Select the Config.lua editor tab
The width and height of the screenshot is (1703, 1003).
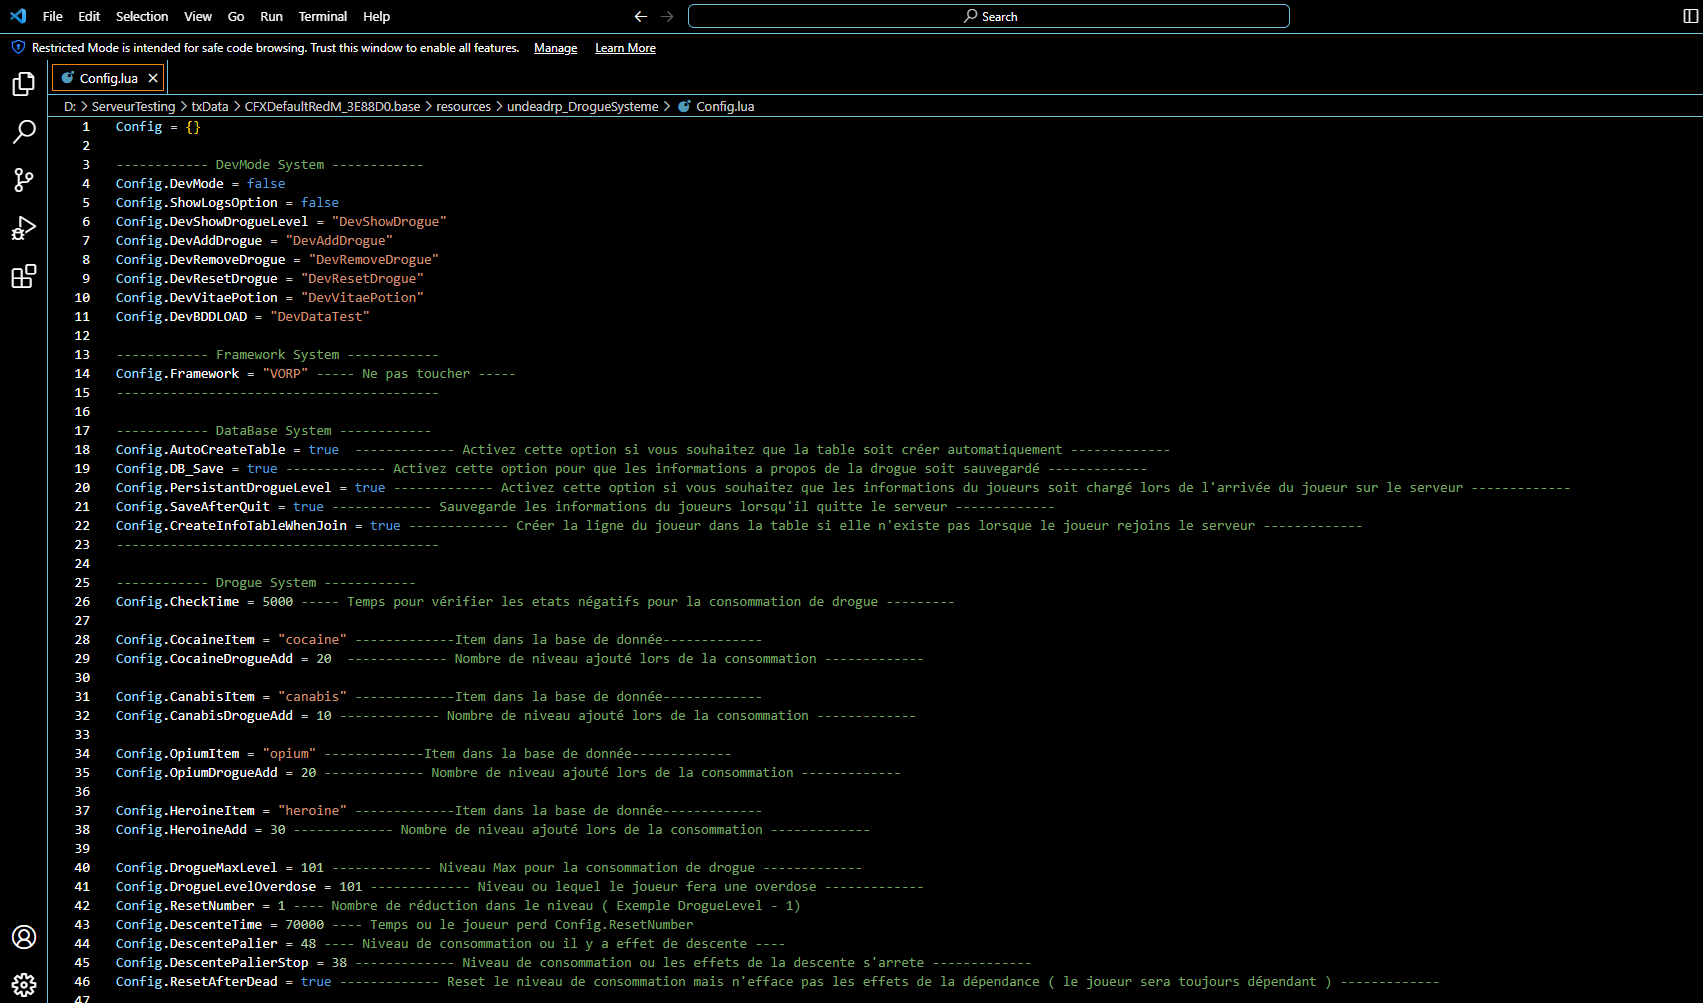[x=108, y=78]
